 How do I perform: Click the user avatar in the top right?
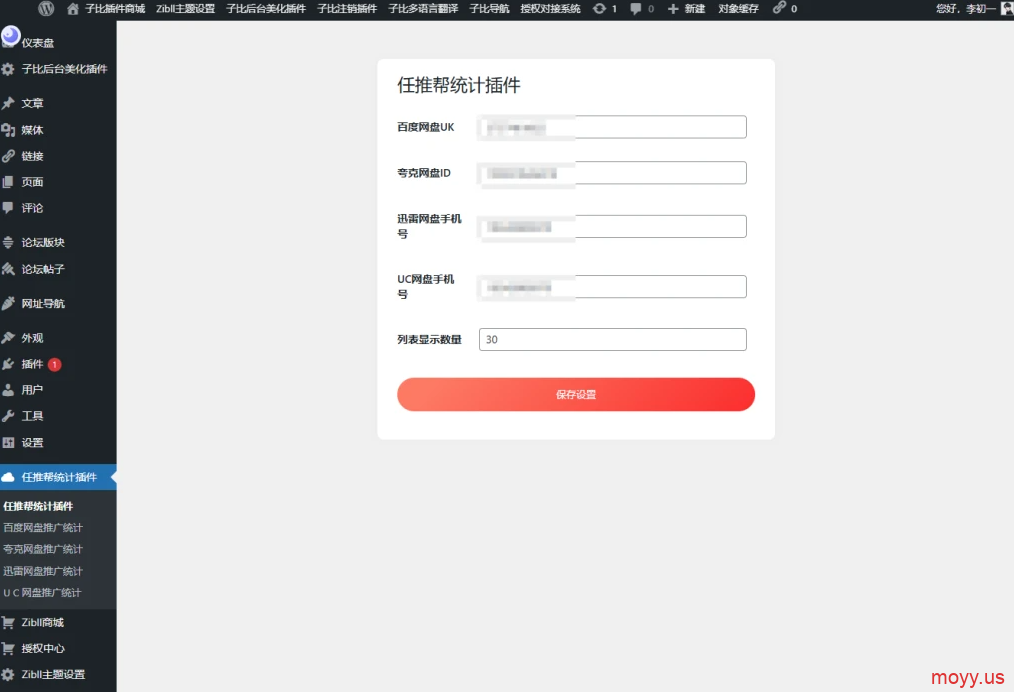pyautogui.click(x=1007, y=8)
